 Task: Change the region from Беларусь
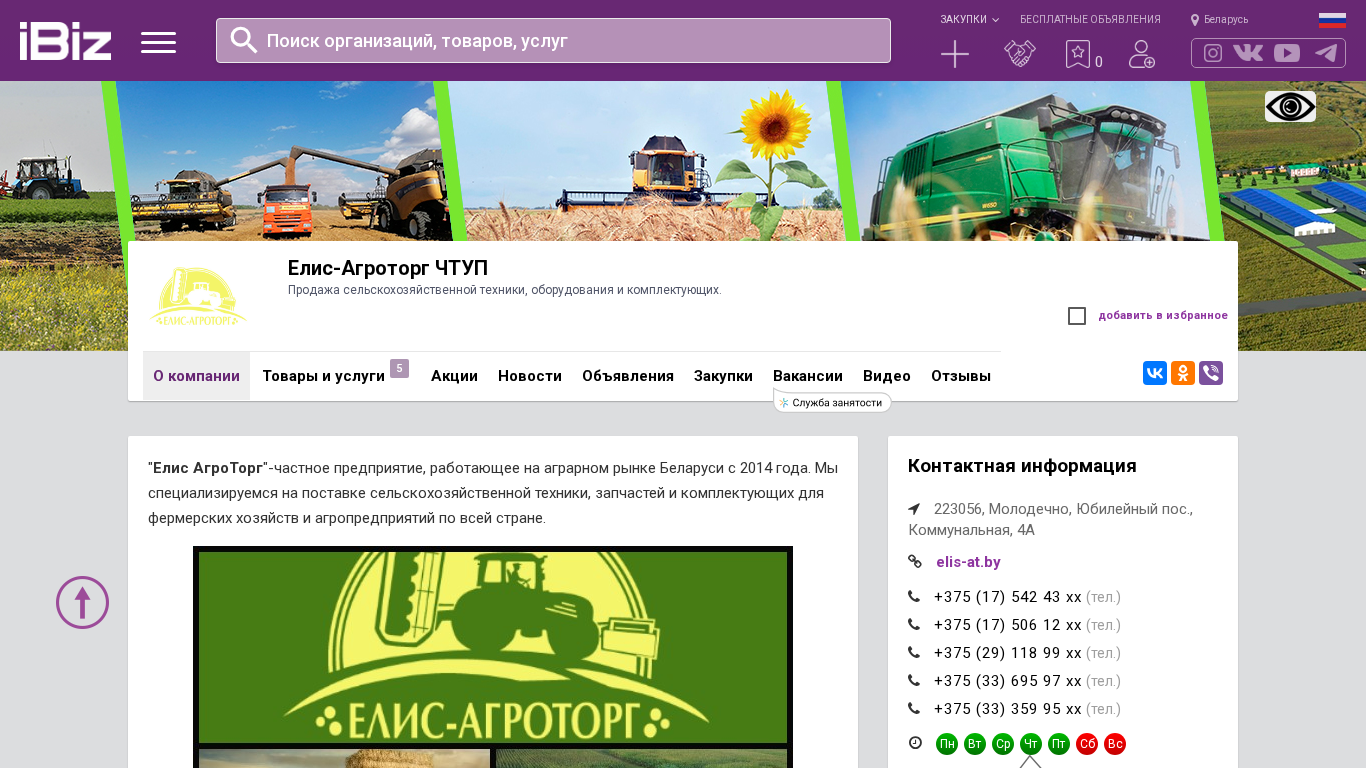(1219, 19)
